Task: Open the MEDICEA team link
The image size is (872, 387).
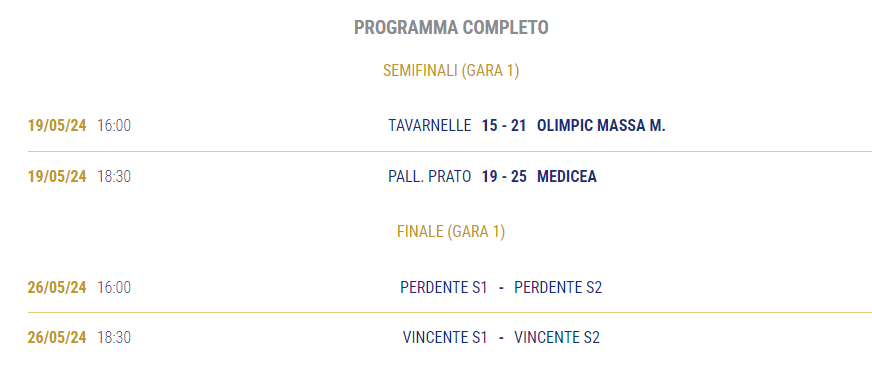Action: click(x=567, y=177)
